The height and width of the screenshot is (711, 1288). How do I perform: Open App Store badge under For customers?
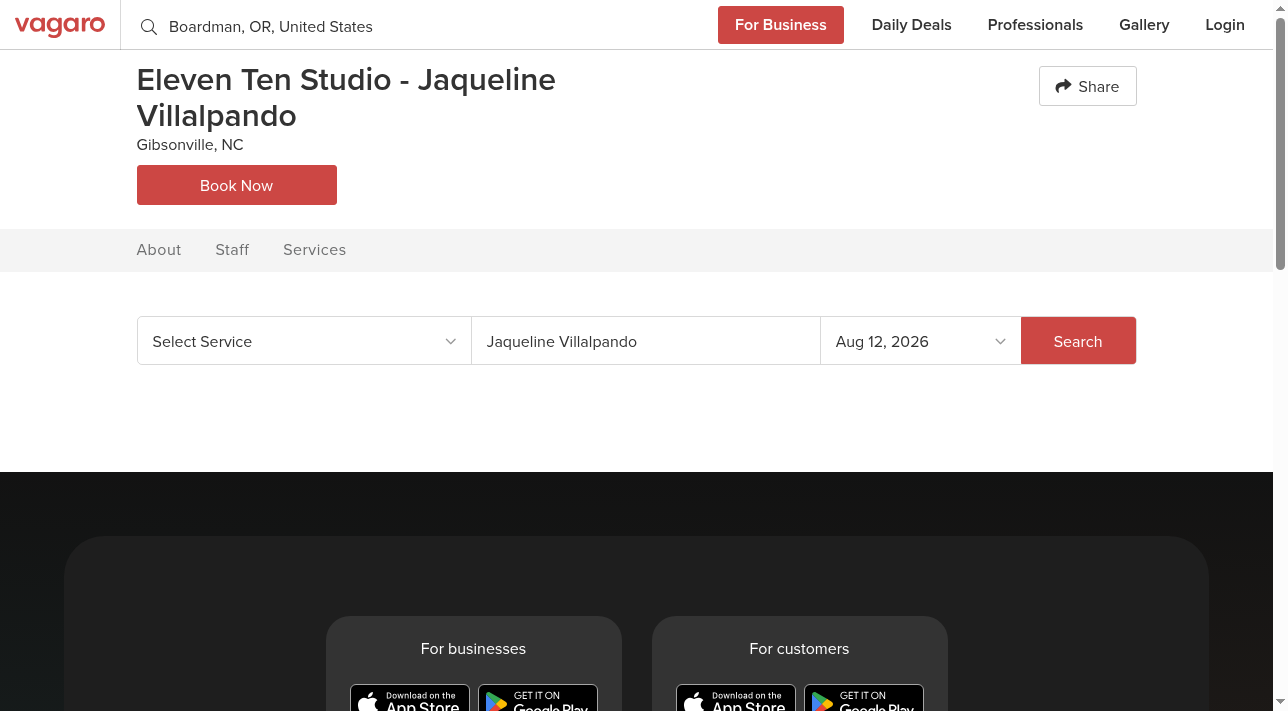point(736,698)
